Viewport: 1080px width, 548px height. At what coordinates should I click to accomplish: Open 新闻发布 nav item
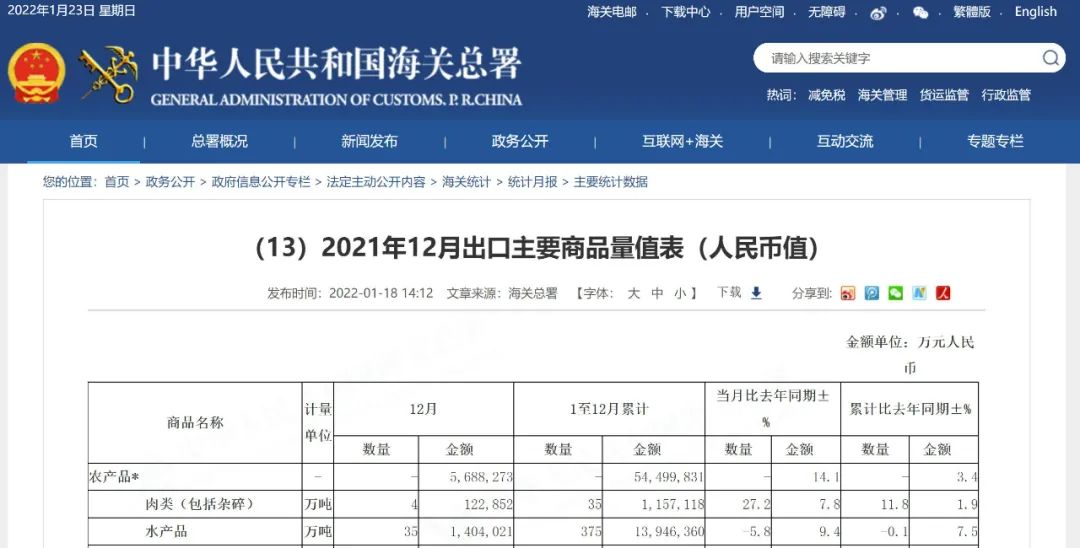click(x=369, y=141)
